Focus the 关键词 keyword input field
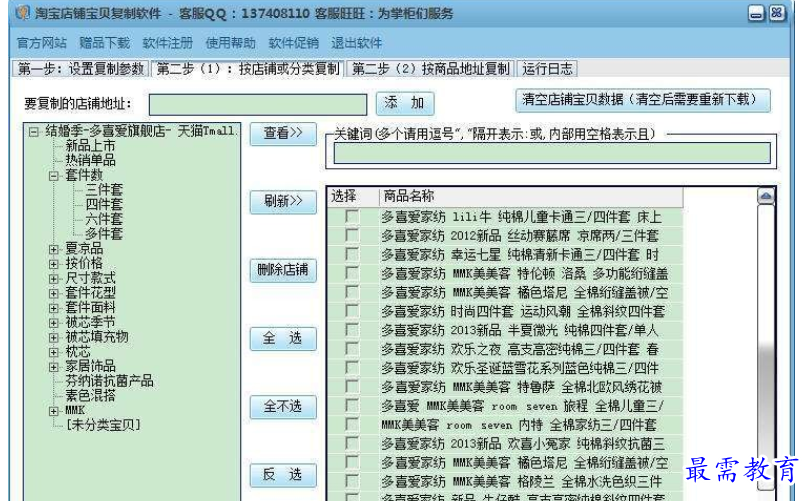Viewport: 807px width, 501px height. pos(552,153)
